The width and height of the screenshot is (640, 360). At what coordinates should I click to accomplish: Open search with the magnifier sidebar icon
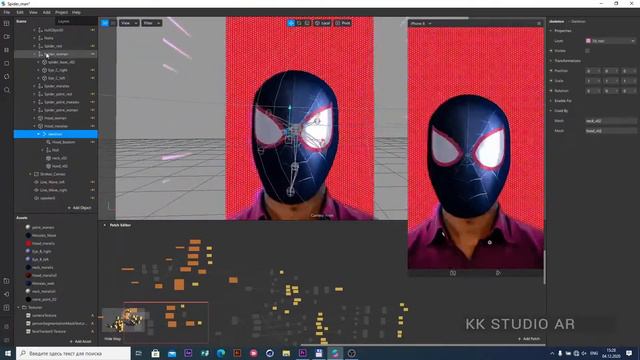coord(7,90)
